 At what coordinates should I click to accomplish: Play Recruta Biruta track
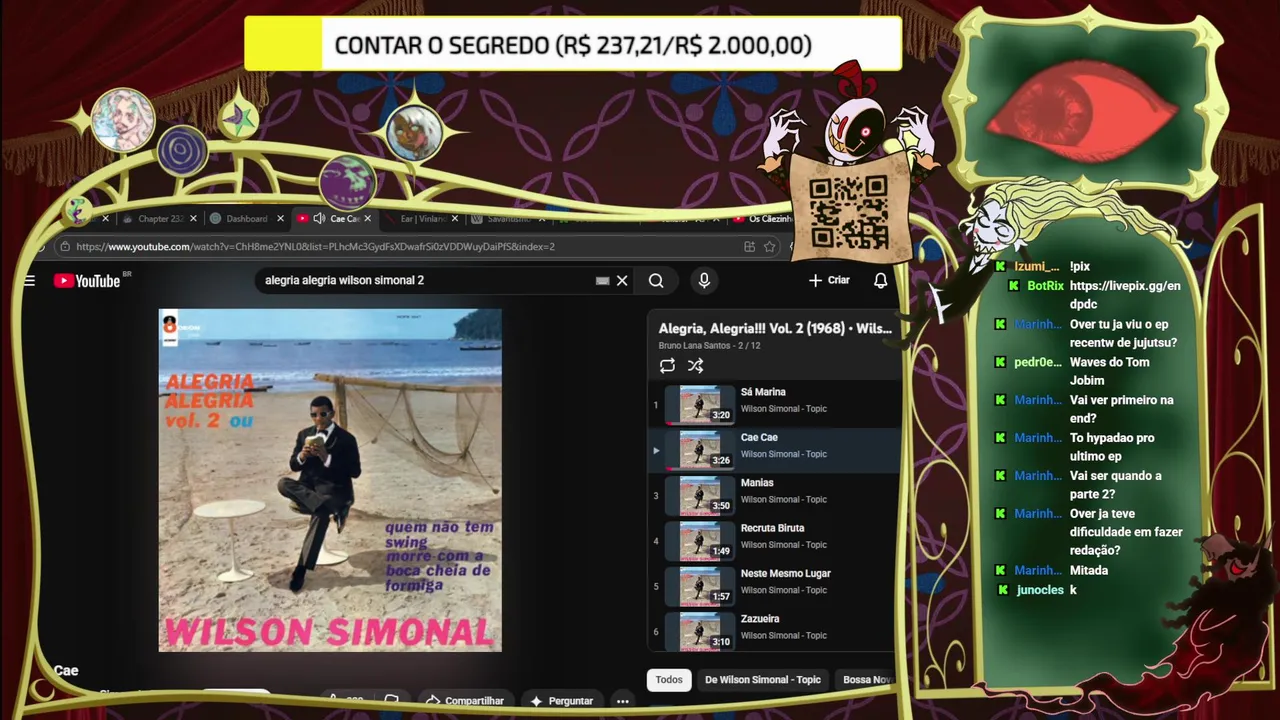pyautogui.click(x=774, y=541)
